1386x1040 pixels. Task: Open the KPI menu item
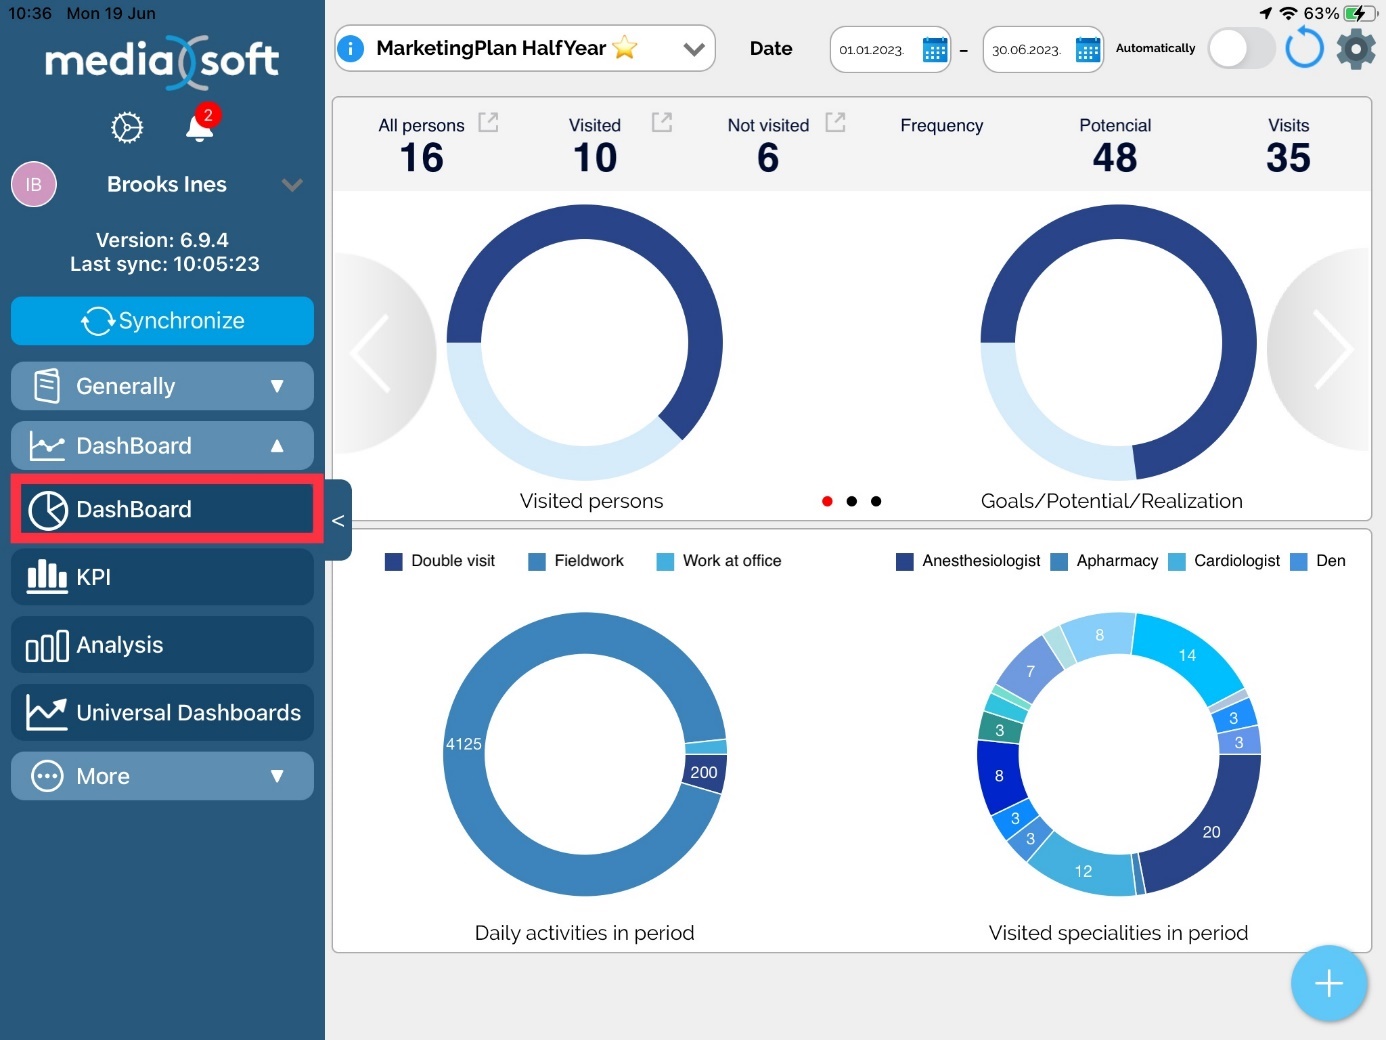[162, 577]
